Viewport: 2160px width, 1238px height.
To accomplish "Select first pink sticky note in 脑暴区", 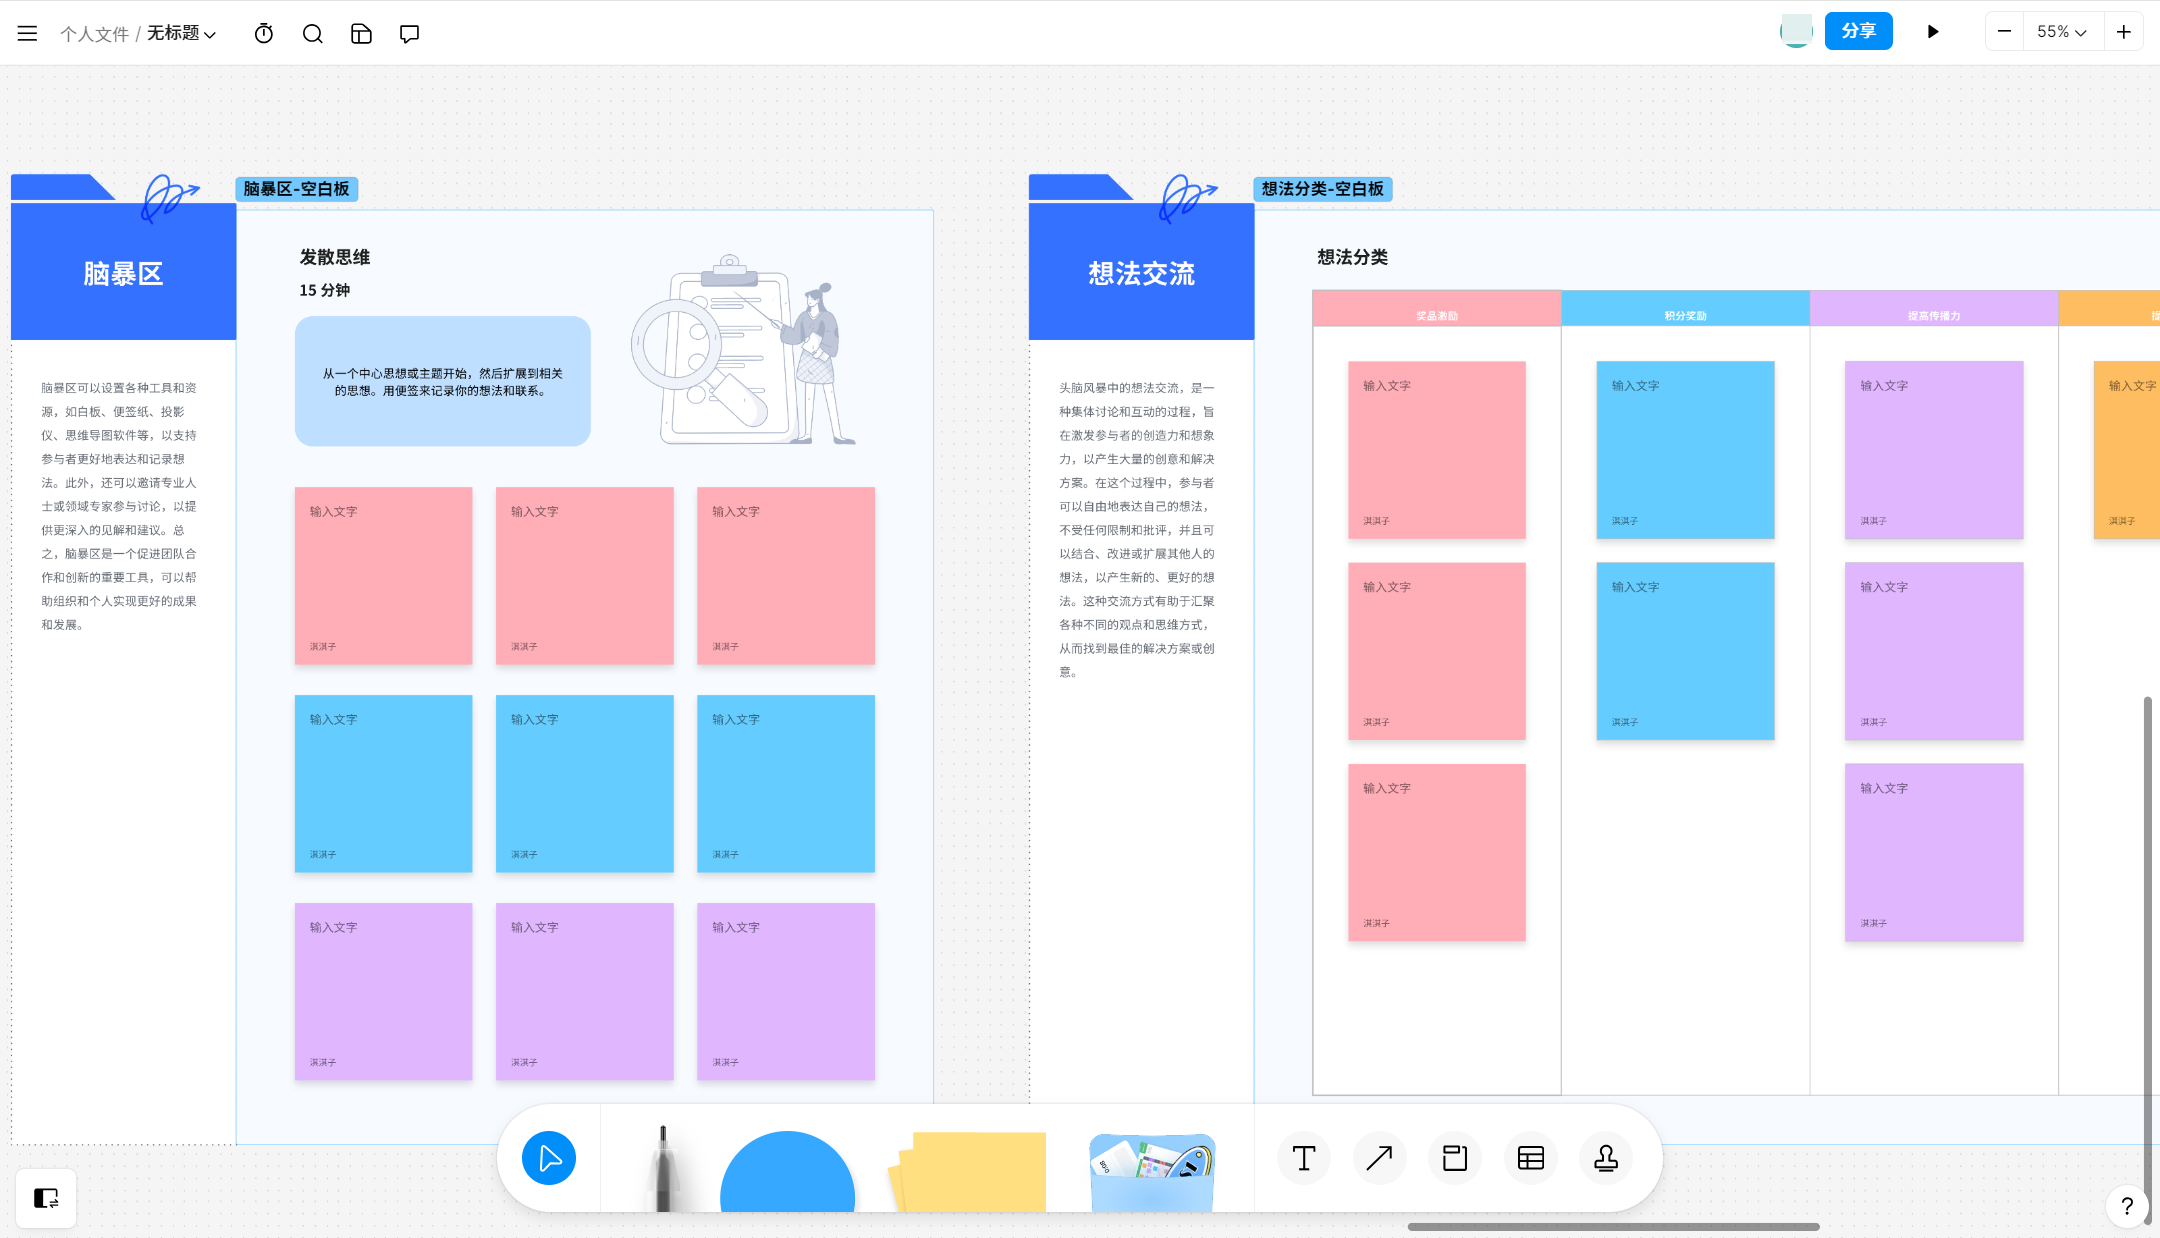I will click(383, 576).
